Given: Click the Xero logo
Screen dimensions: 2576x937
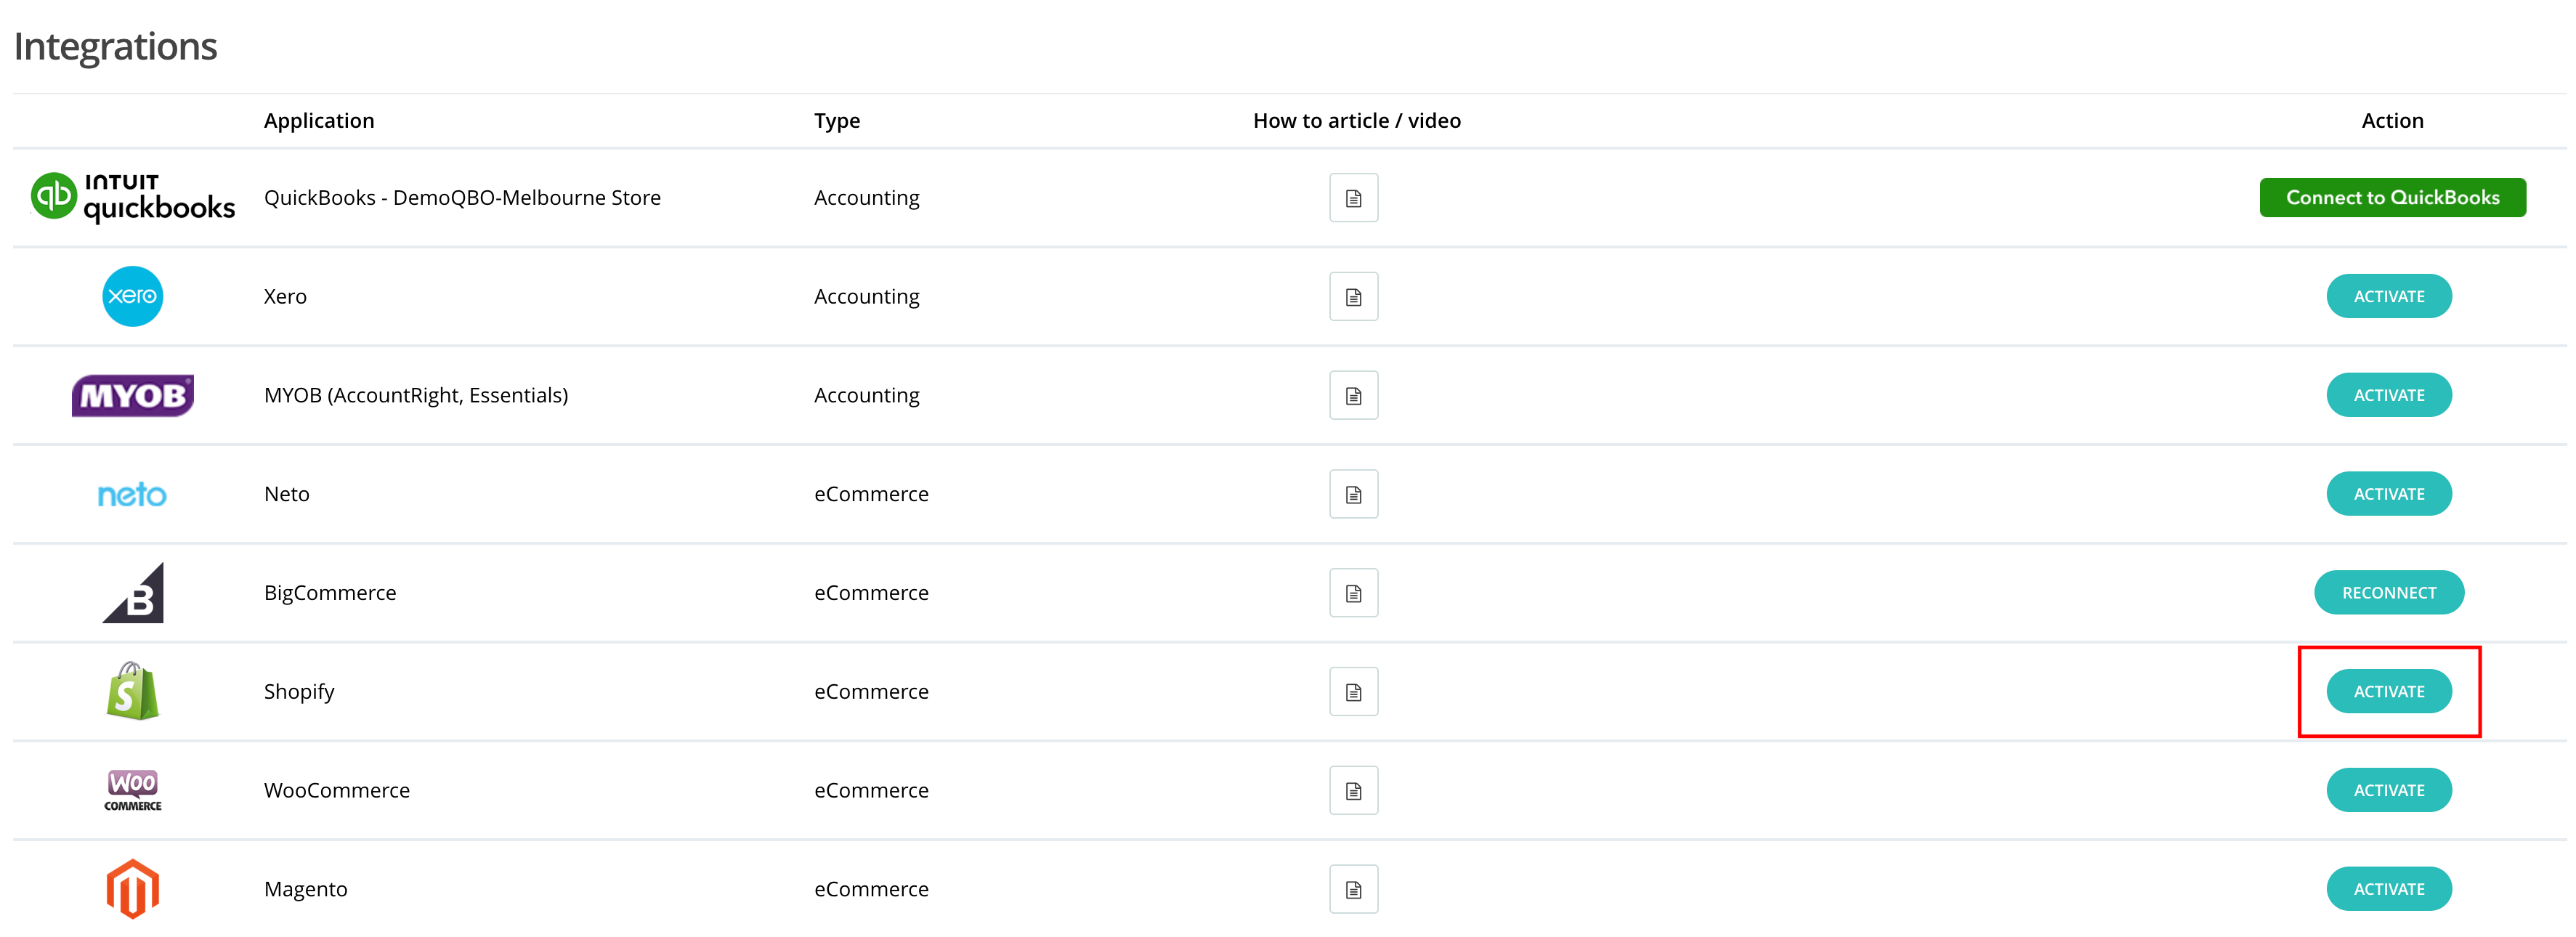Looking at the screenshot, I should point(133,296).
